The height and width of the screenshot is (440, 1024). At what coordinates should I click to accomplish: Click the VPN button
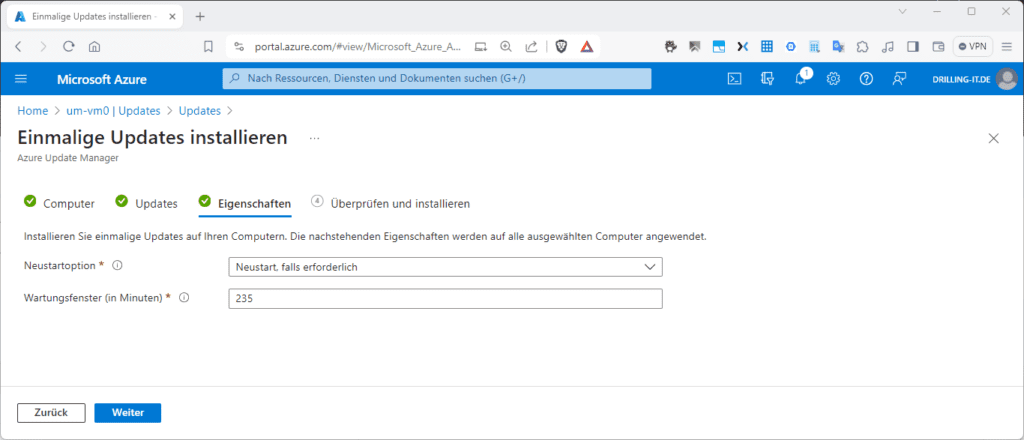click(973, 46)
